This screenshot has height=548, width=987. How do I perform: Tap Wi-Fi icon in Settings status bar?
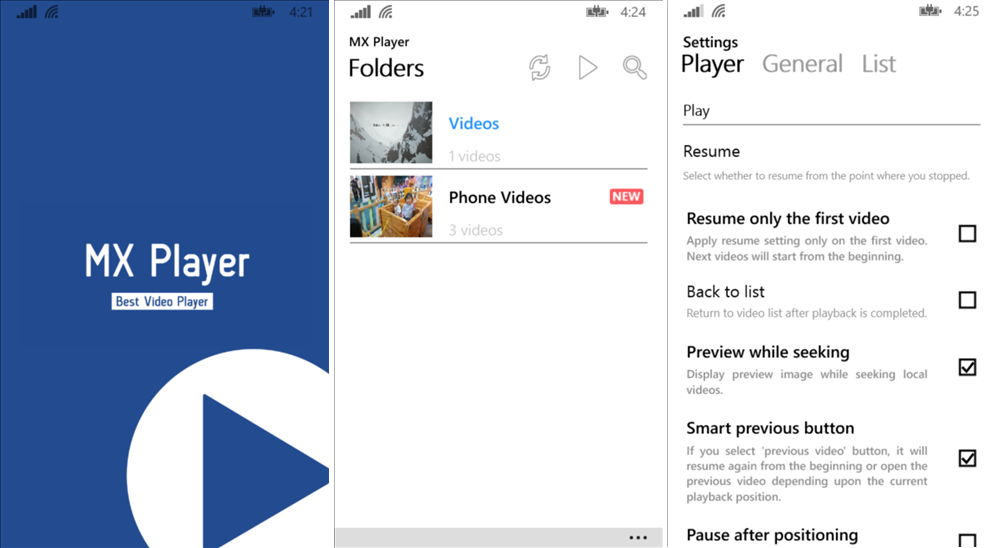718,11
